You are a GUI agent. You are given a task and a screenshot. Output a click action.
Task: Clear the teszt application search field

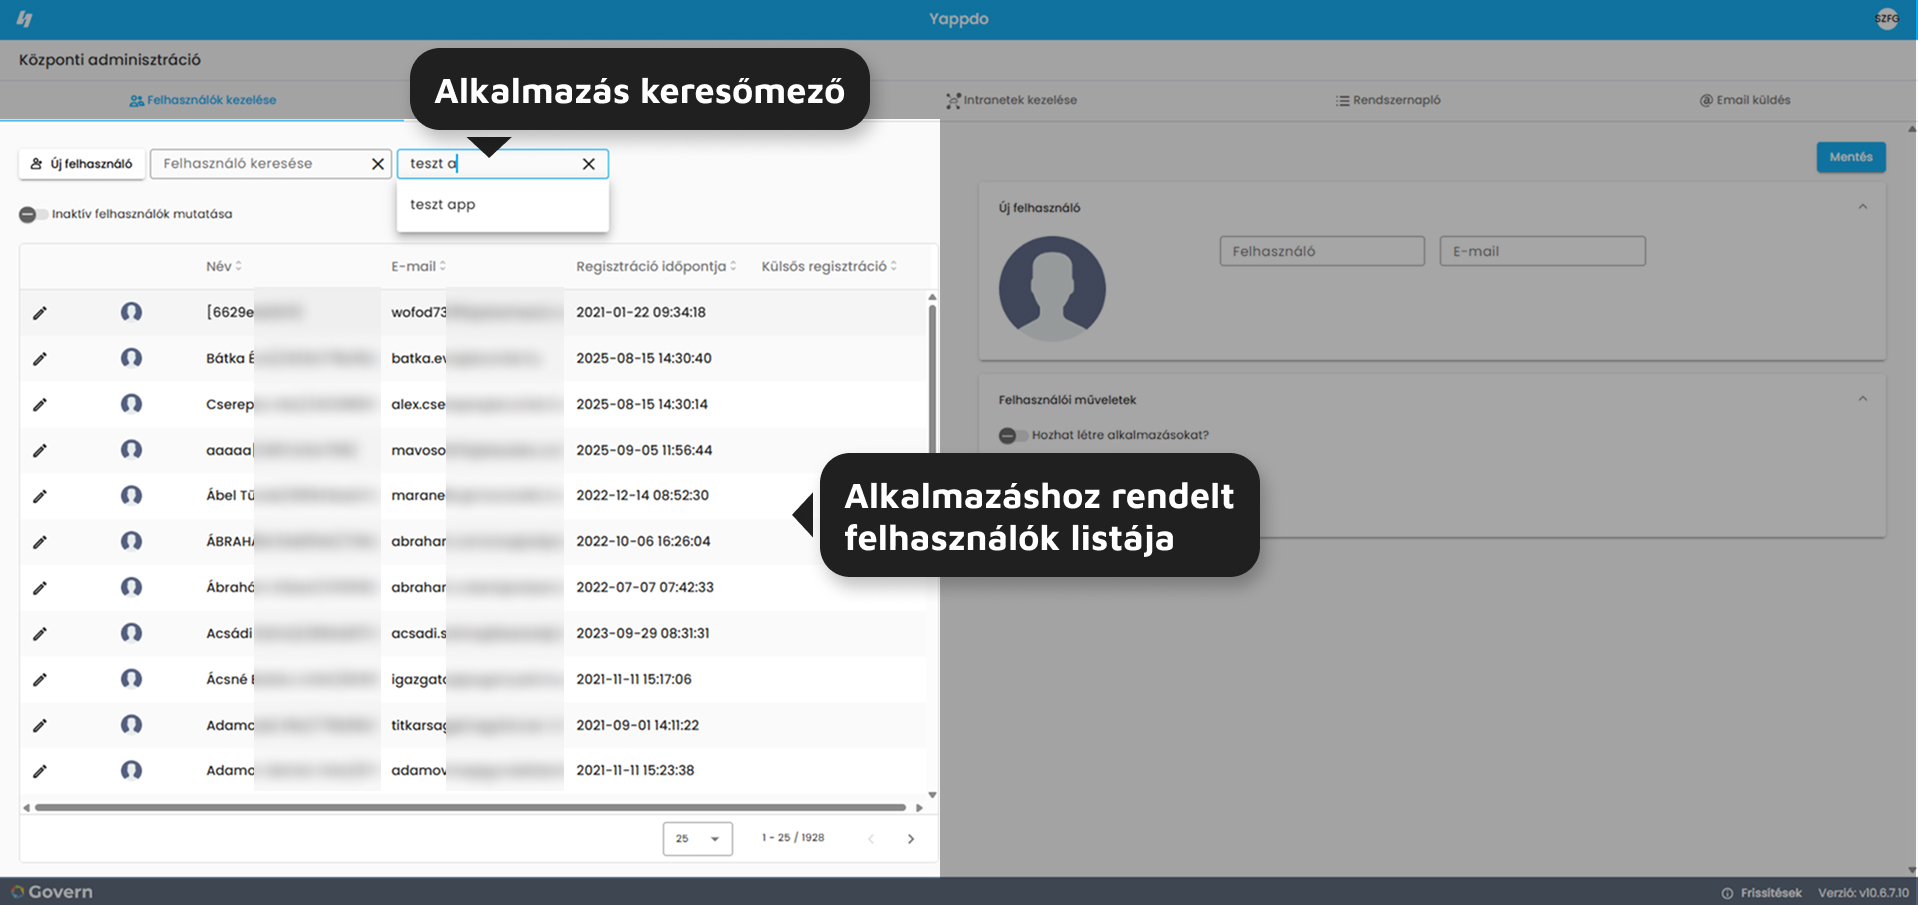[x=589, y=164]
